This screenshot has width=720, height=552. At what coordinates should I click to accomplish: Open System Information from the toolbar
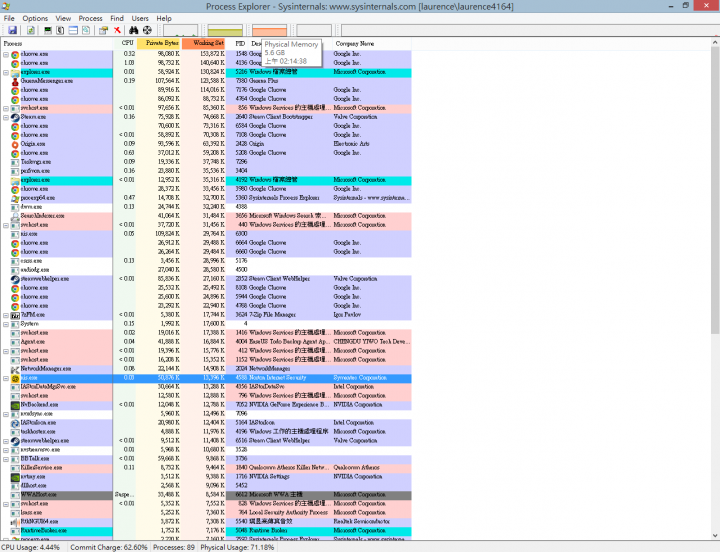coord(47,30)
